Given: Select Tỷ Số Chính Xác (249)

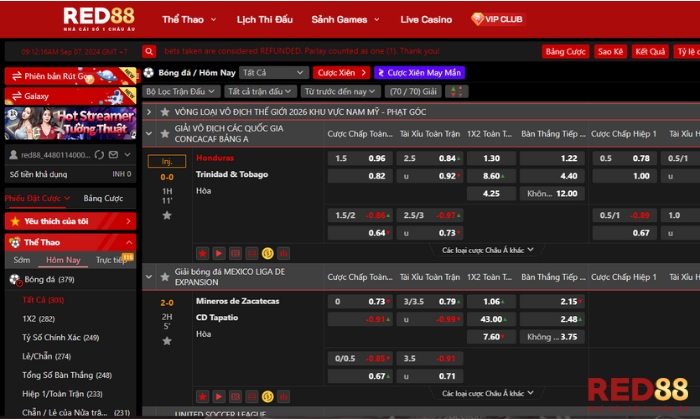Looking at the screenshot, I should [61, 337].
